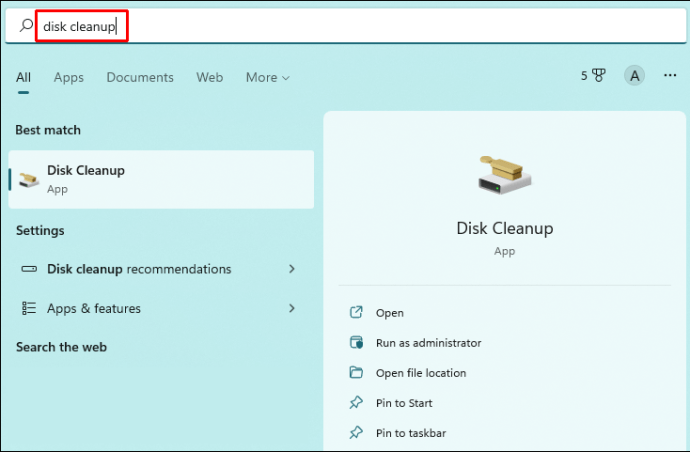Image resolution: width=690 pixels, height=452 pixels.
Task: Expand Disk cleanup recommendations chevron
Action: (x=292, y=269)
